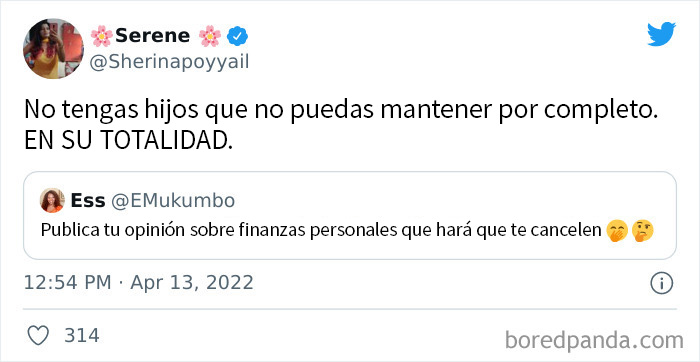Click the Serene display name
This screenshot has width=700, height=362.
pos(152,36)
